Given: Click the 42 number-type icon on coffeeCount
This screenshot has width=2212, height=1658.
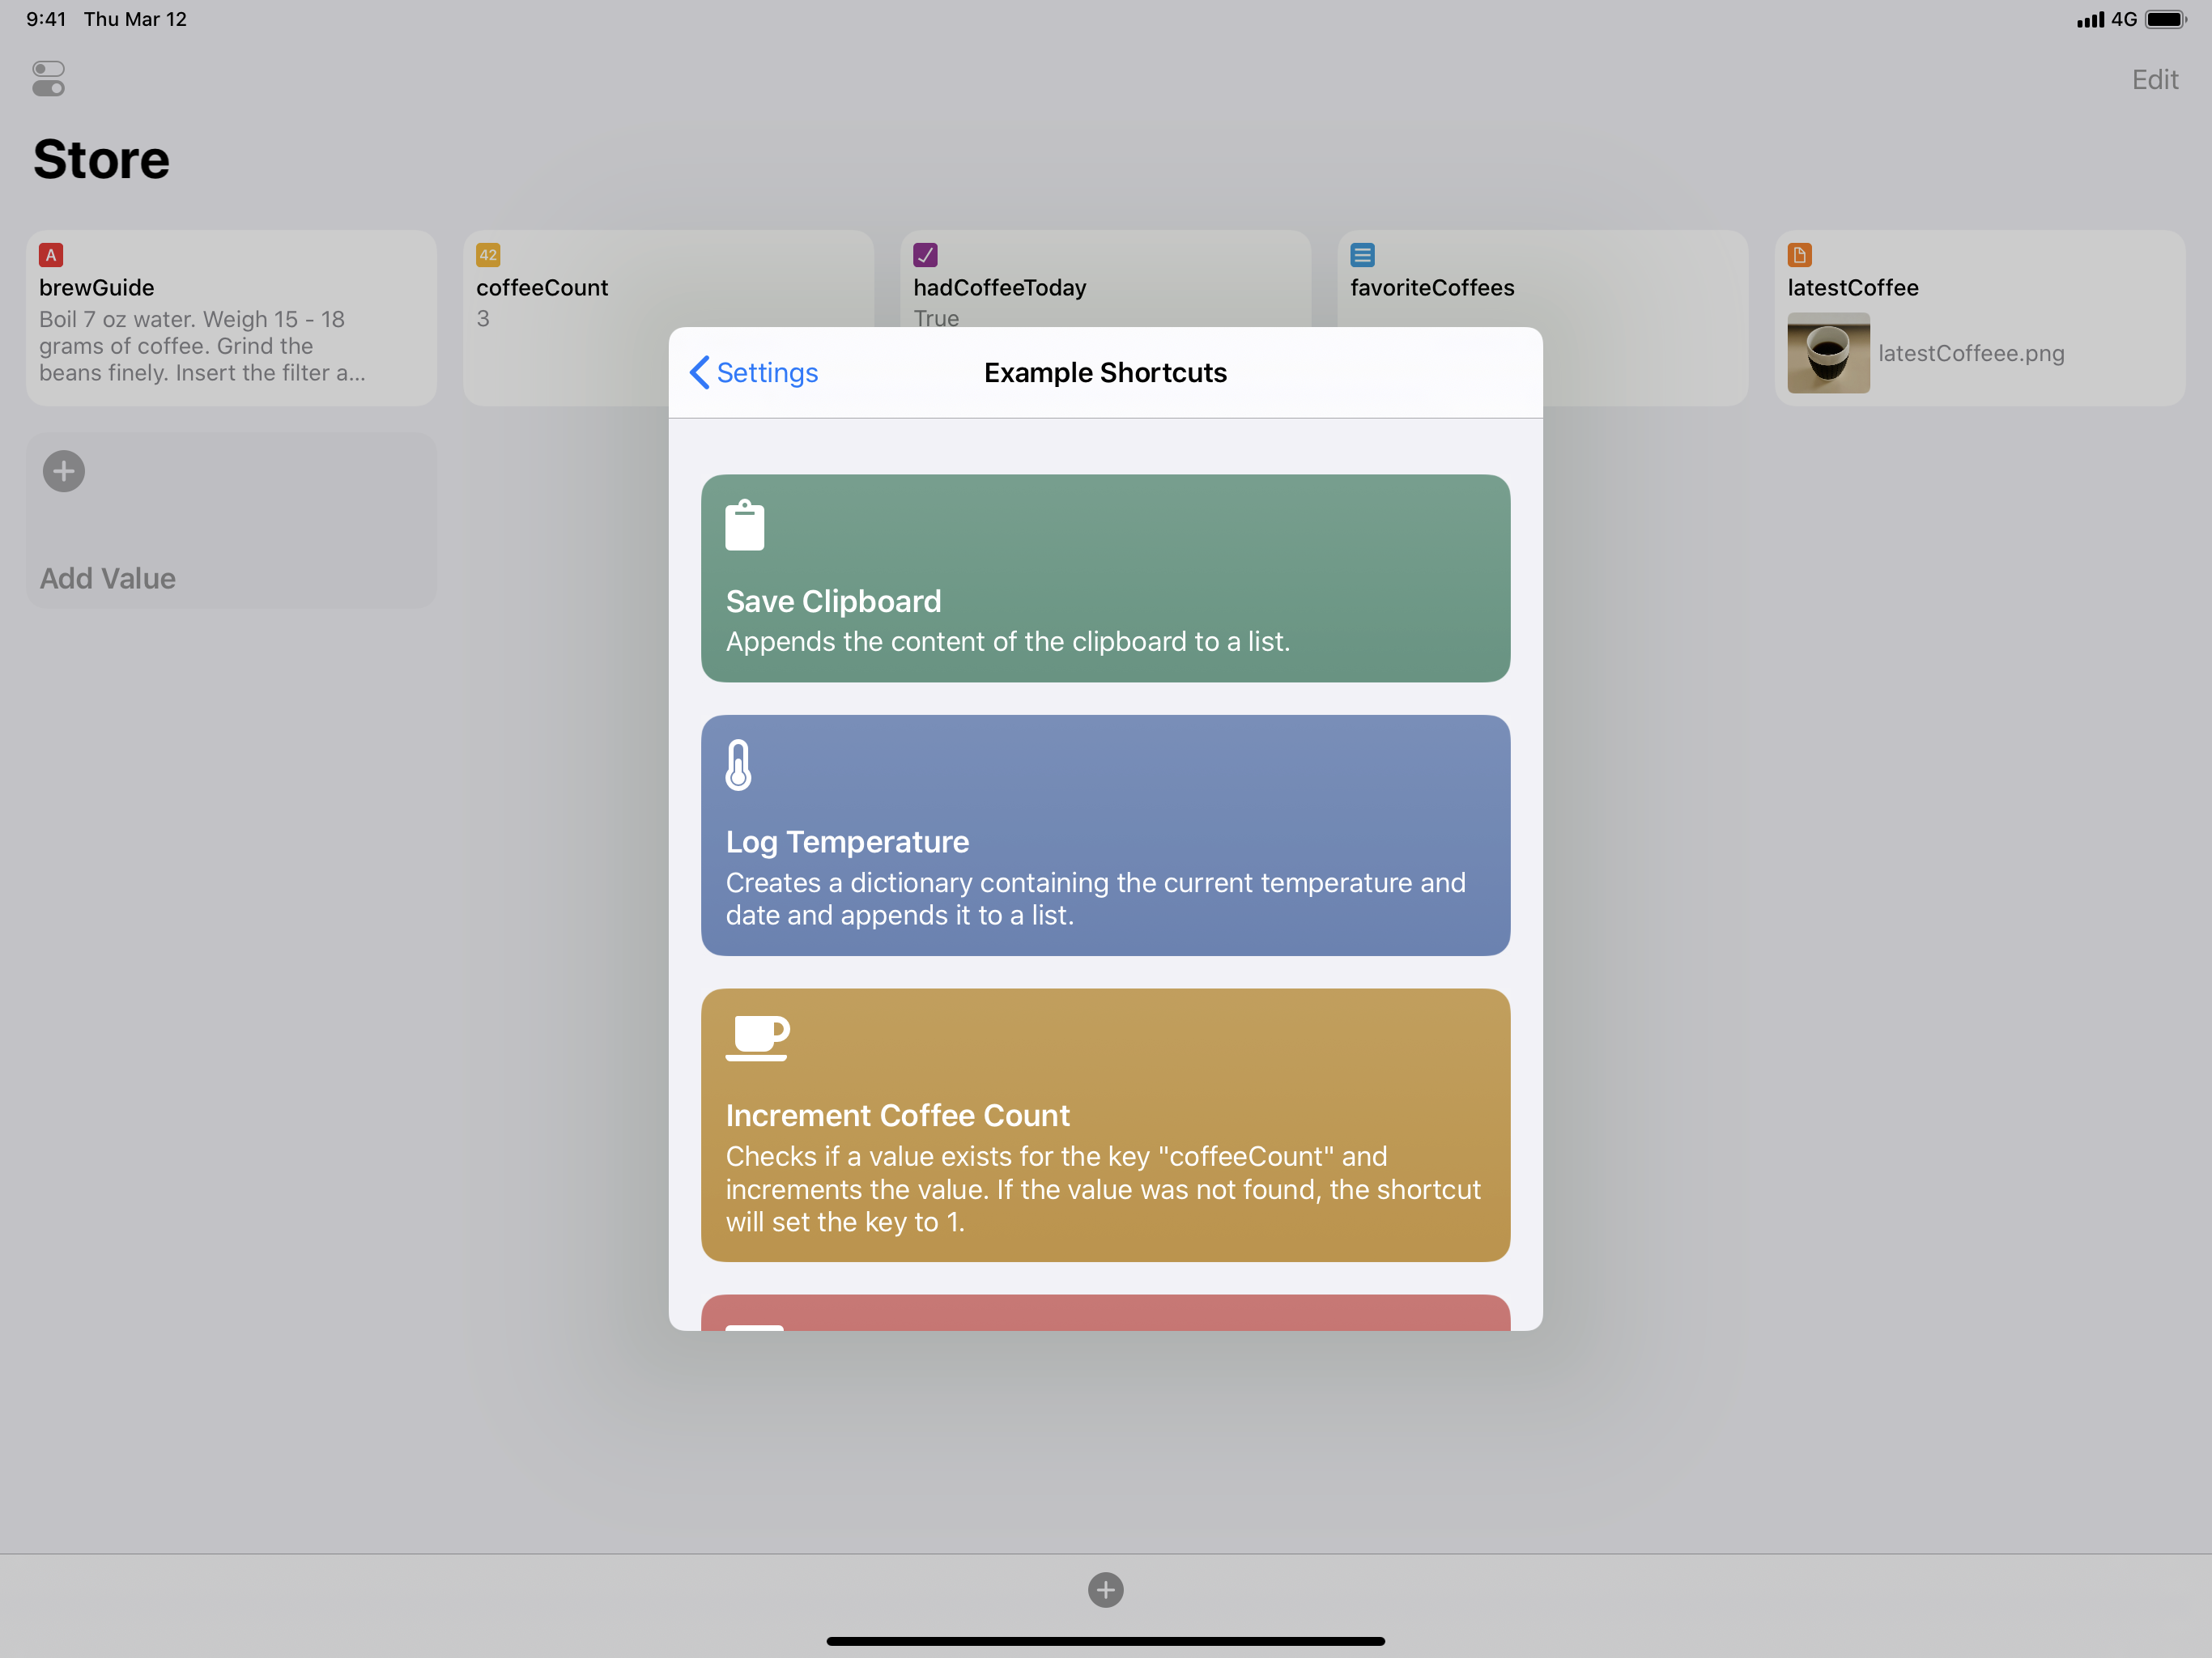Looking at the screenshot, I should (x=488, y=255).
